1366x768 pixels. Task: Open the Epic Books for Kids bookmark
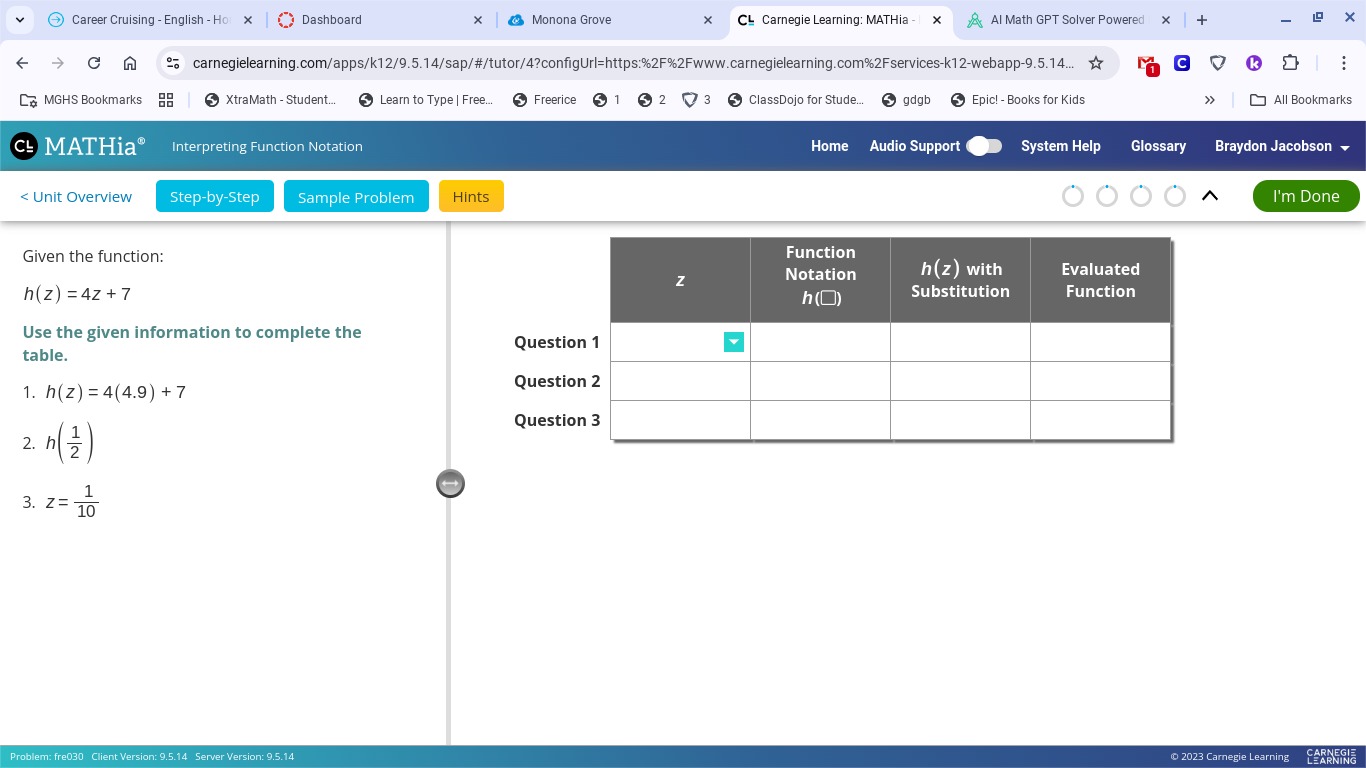click(x=1018, y=100)
